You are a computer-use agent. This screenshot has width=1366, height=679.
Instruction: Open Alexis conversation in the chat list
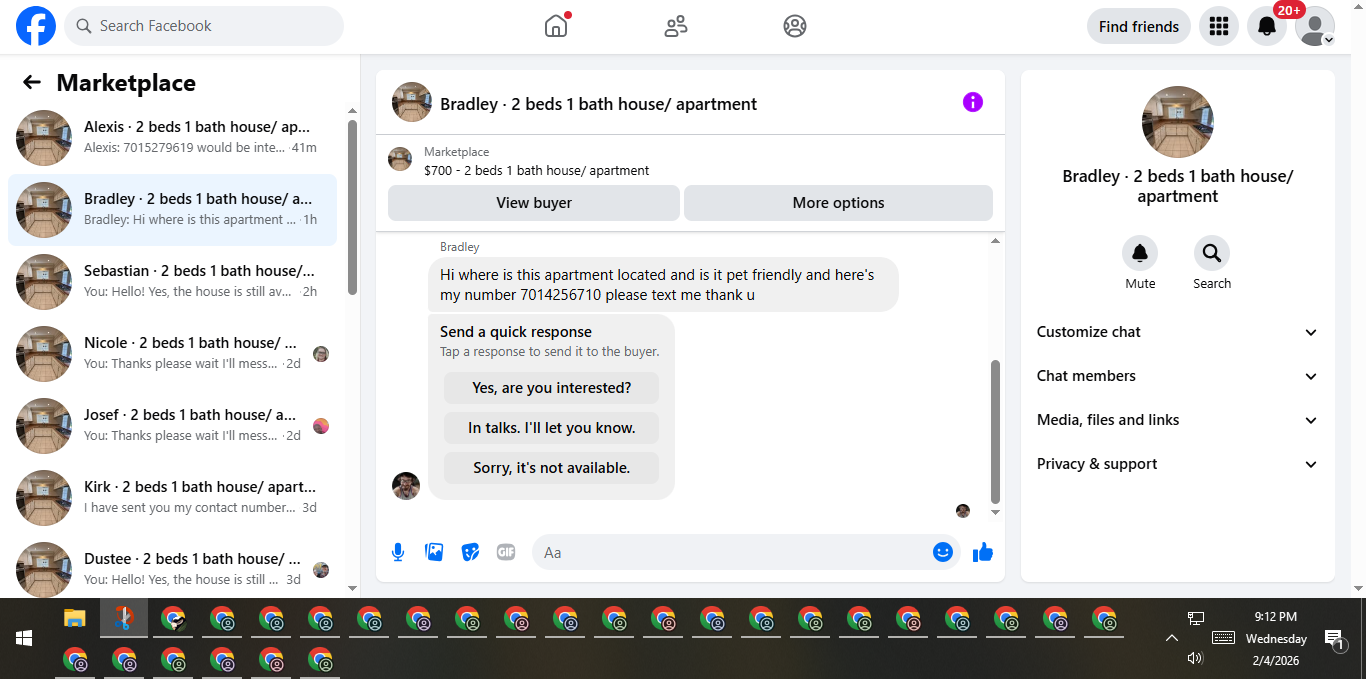[172, 138]
